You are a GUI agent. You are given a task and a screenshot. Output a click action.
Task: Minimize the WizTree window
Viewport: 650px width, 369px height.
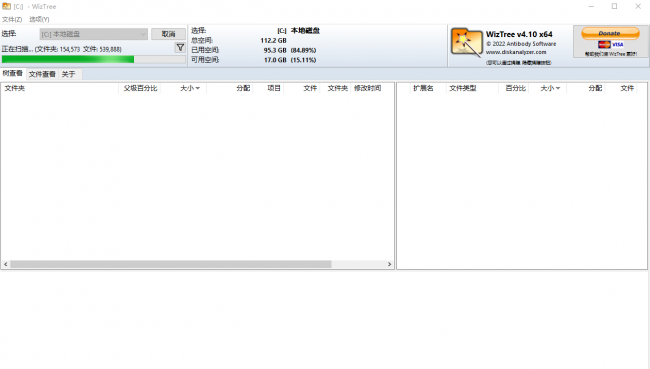(591, 6)
